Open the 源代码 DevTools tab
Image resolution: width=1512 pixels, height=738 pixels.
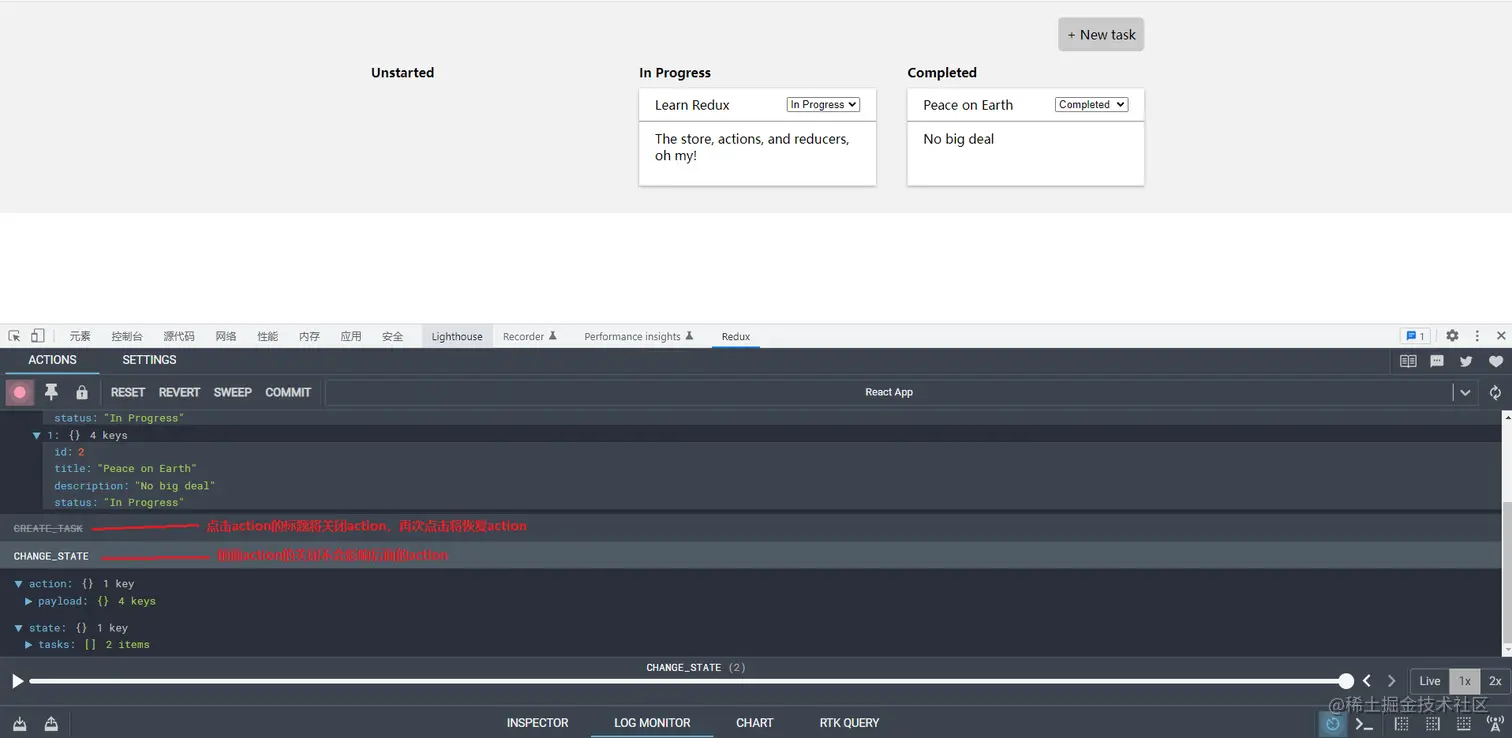click(x=179, y=337)
